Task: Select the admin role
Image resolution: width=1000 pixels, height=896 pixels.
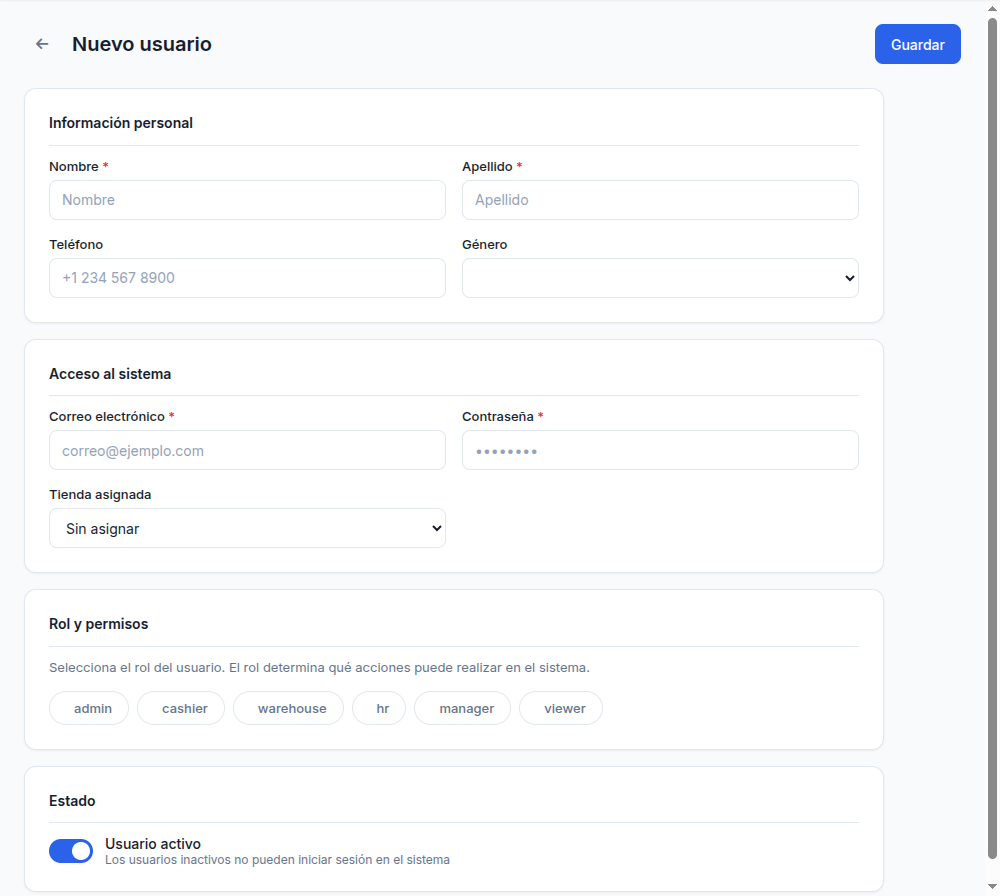Action: (89, 709)
